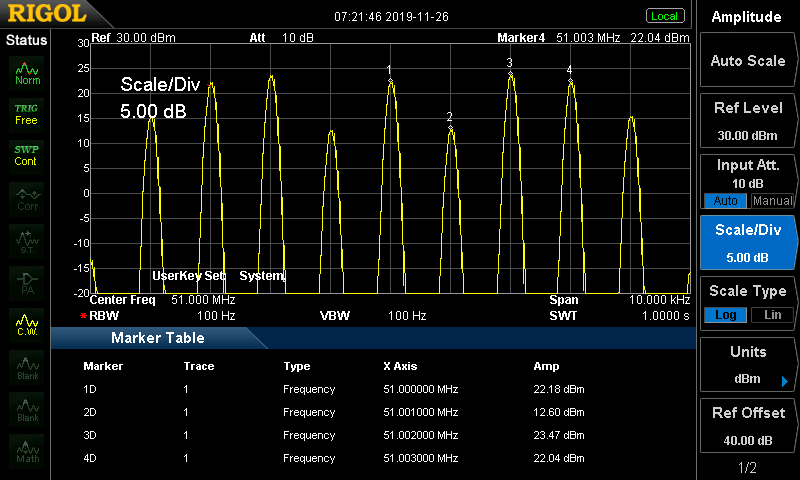Go to next menu page 1/2
Viewport: 800px width, 480px height.
[x=747, y=467]
